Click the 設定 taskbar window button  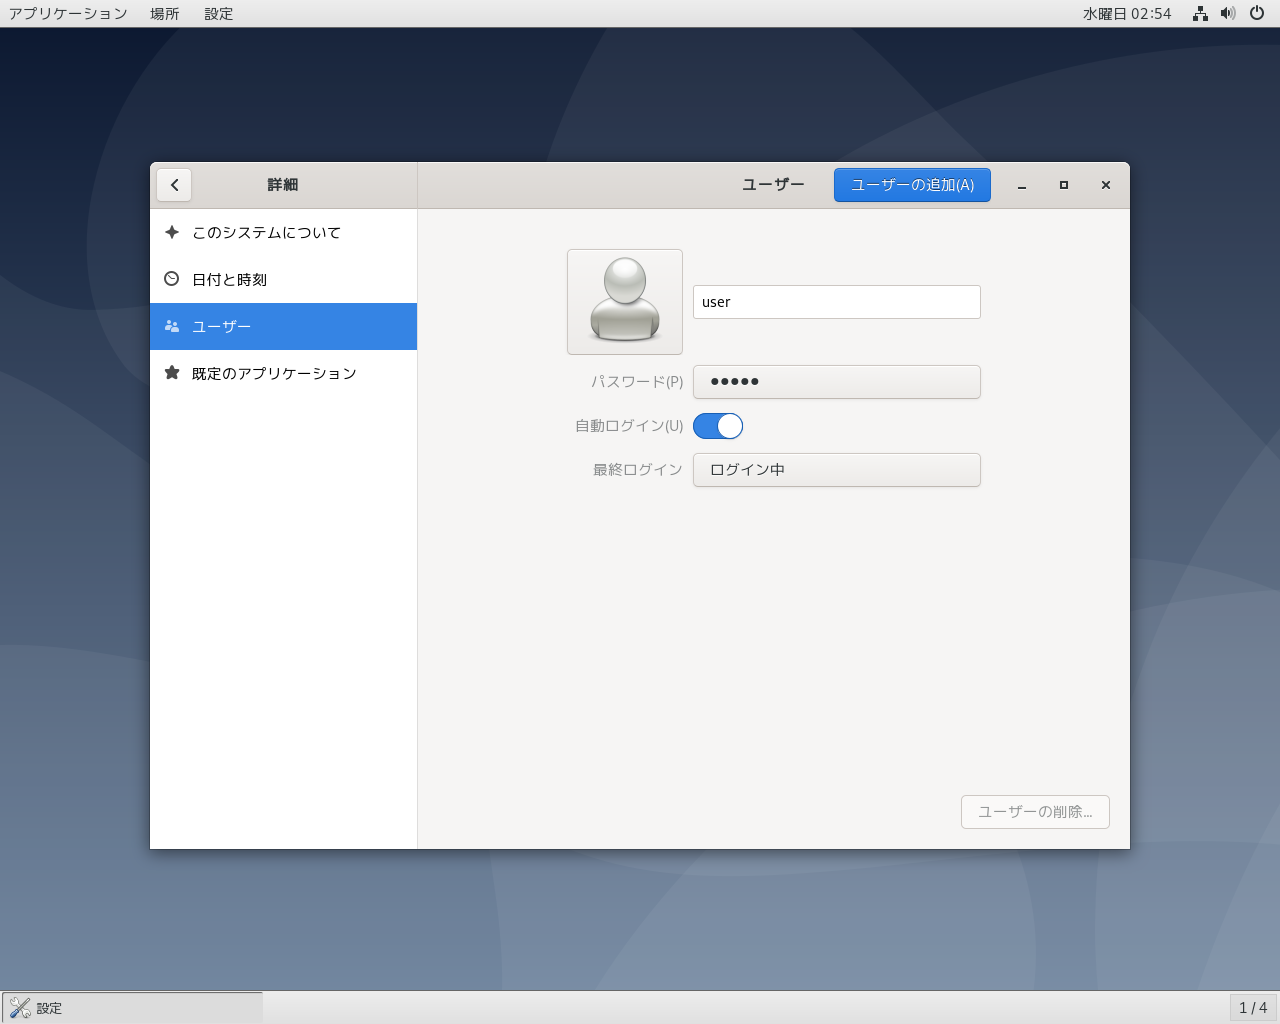(x=132, y=1008)
